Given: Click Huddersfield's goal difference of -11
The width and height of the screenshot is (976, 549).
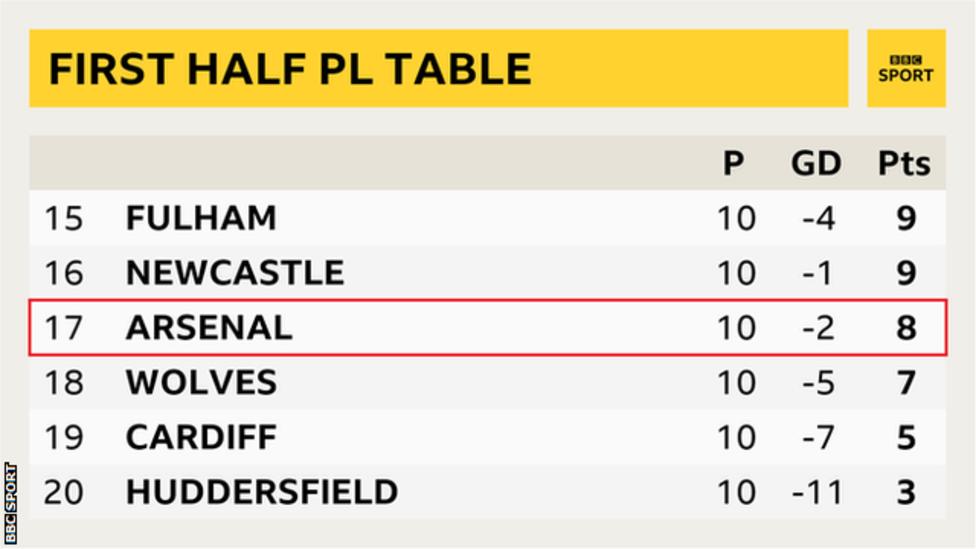Looking at the screenshot, I should point(817,492).
